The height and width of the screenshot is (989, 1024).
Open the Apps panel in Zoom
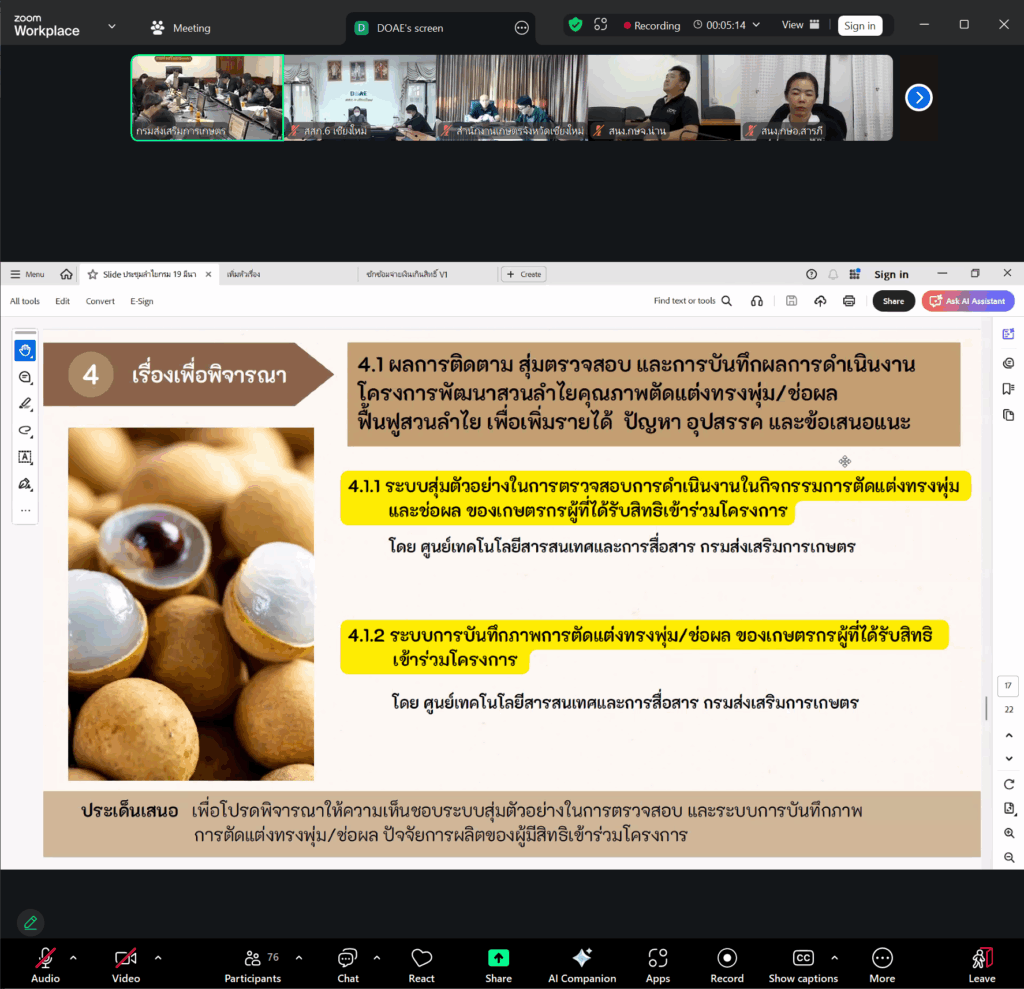[657, 964]
